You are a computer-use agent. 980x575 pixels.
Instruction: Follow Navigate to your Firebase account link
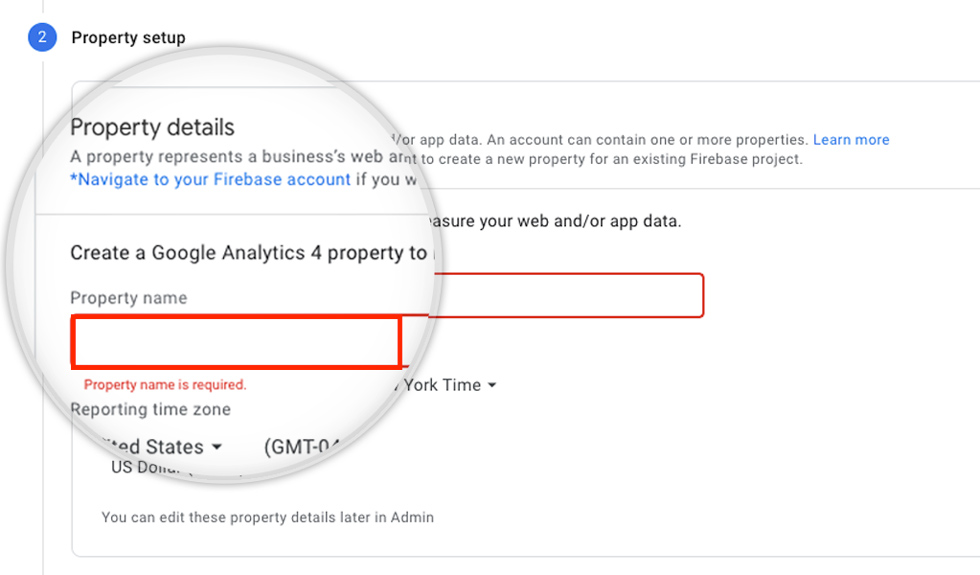pyautogui.click(x=210, y=180)
